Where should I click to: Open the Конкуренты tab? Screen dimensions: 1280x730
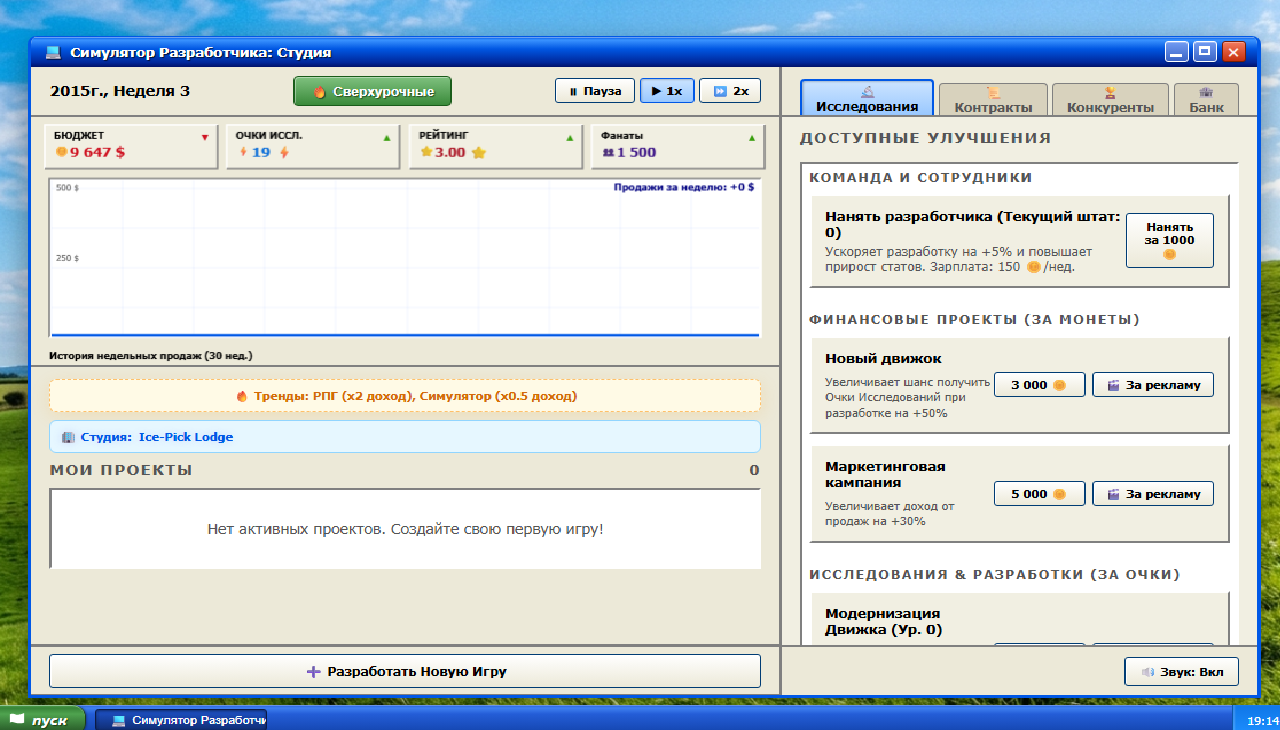[1110, 100]
